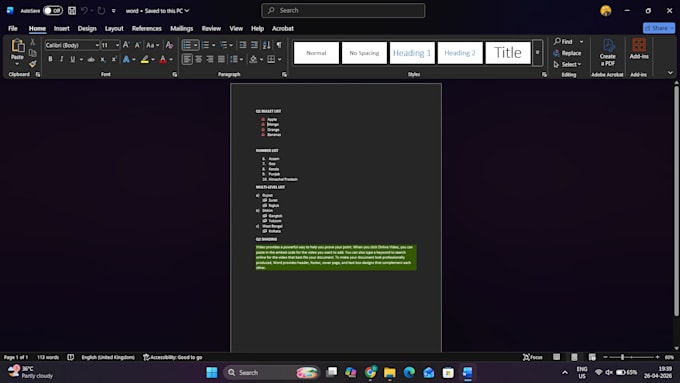Cut selection with the scissors icon
Screen dimensions: 680x383
(33, 42)
